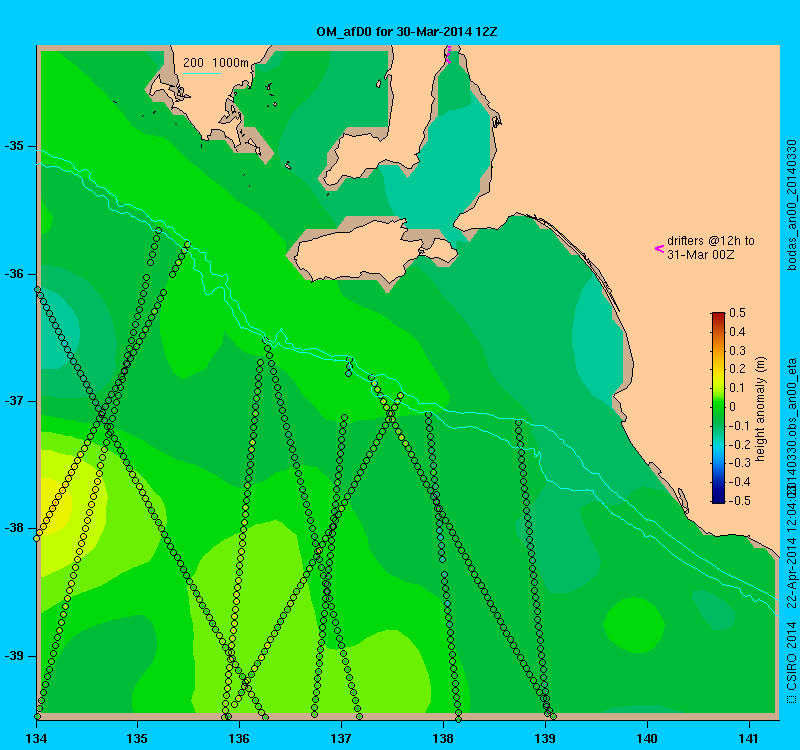
Task: Click the "height anomaly (m)" colorbar label
Action: click(761, 409)
